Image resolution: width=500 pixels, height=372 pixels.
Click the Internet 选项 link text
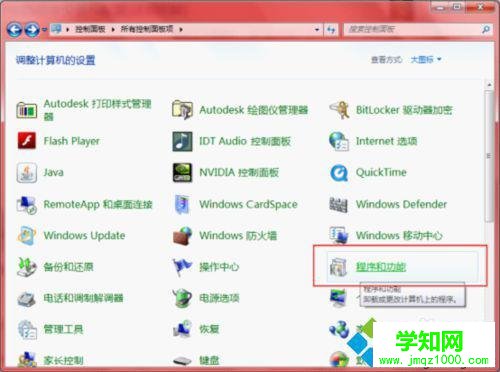coord(386,141)
